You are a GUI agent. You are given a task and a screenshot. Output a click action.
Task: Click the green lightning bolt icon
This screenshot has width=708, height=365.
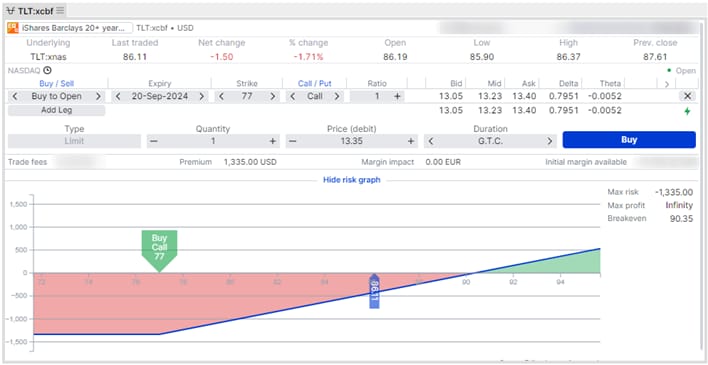pyautogui.click(x=687, y=111)
